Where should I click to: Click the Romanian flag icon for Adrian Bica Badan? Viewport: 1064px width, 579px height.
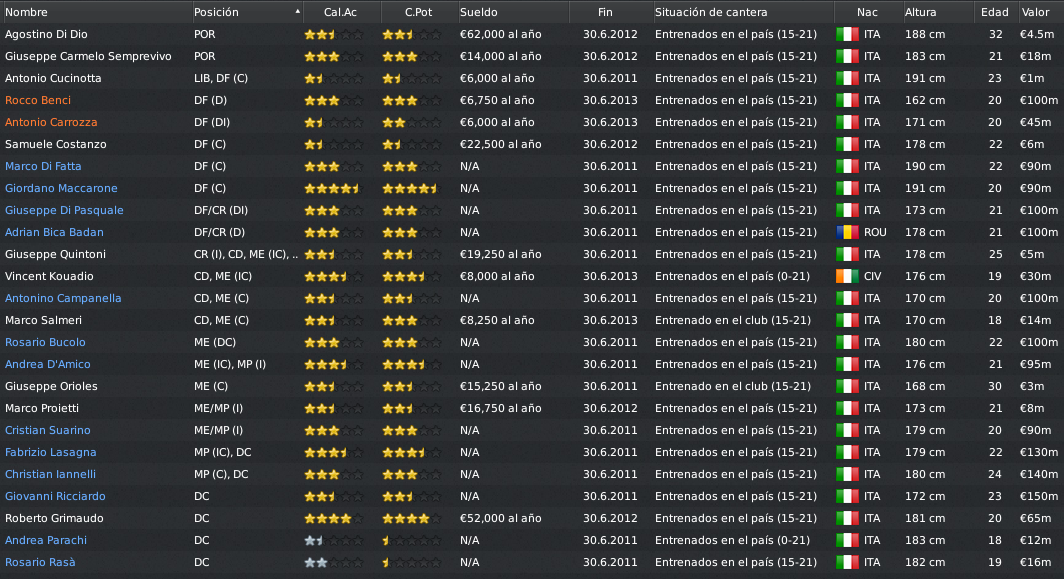(847, 232)
